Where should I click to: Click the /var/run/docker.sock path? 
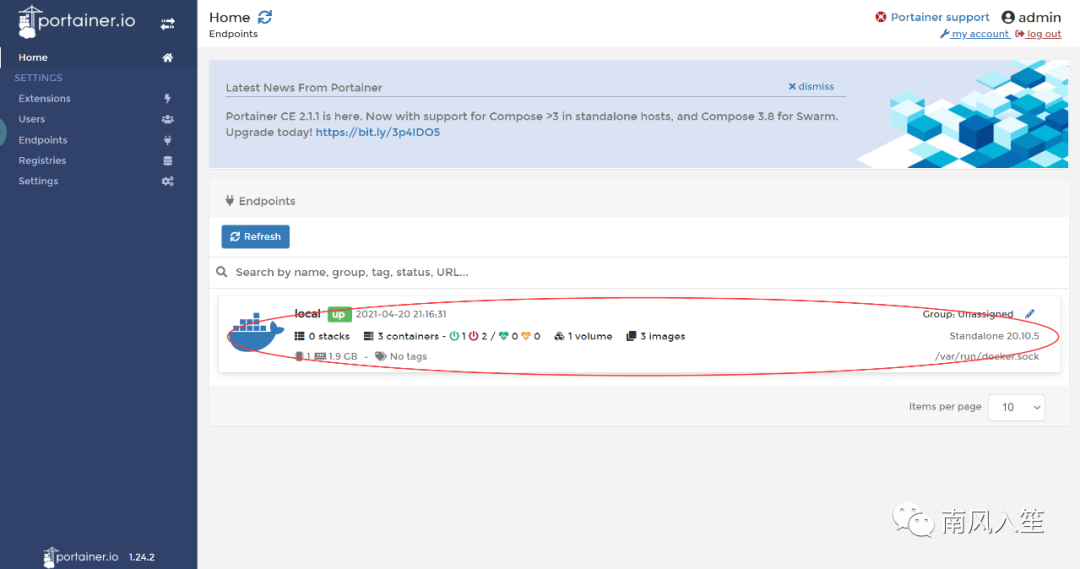click(x=986, y=356)
